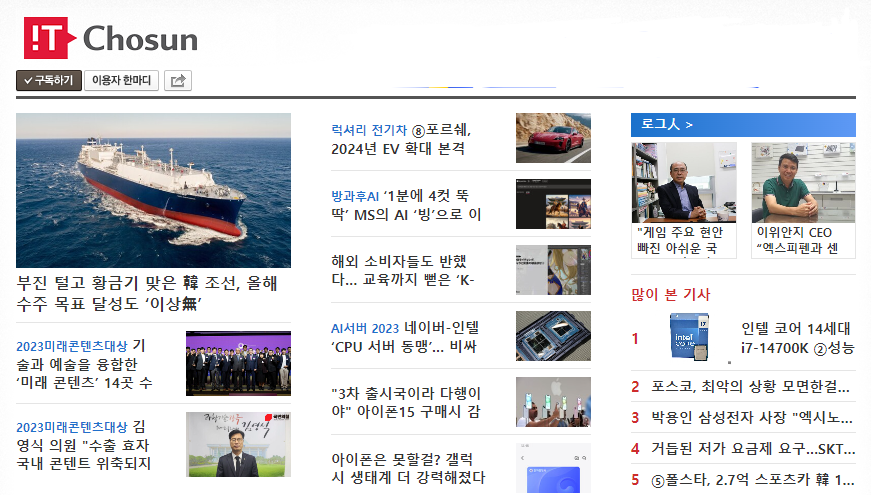871x495 pixels.
Task: Open ranked article 폴스타, 2.7억 스포츠카
Action: (753, 480)
